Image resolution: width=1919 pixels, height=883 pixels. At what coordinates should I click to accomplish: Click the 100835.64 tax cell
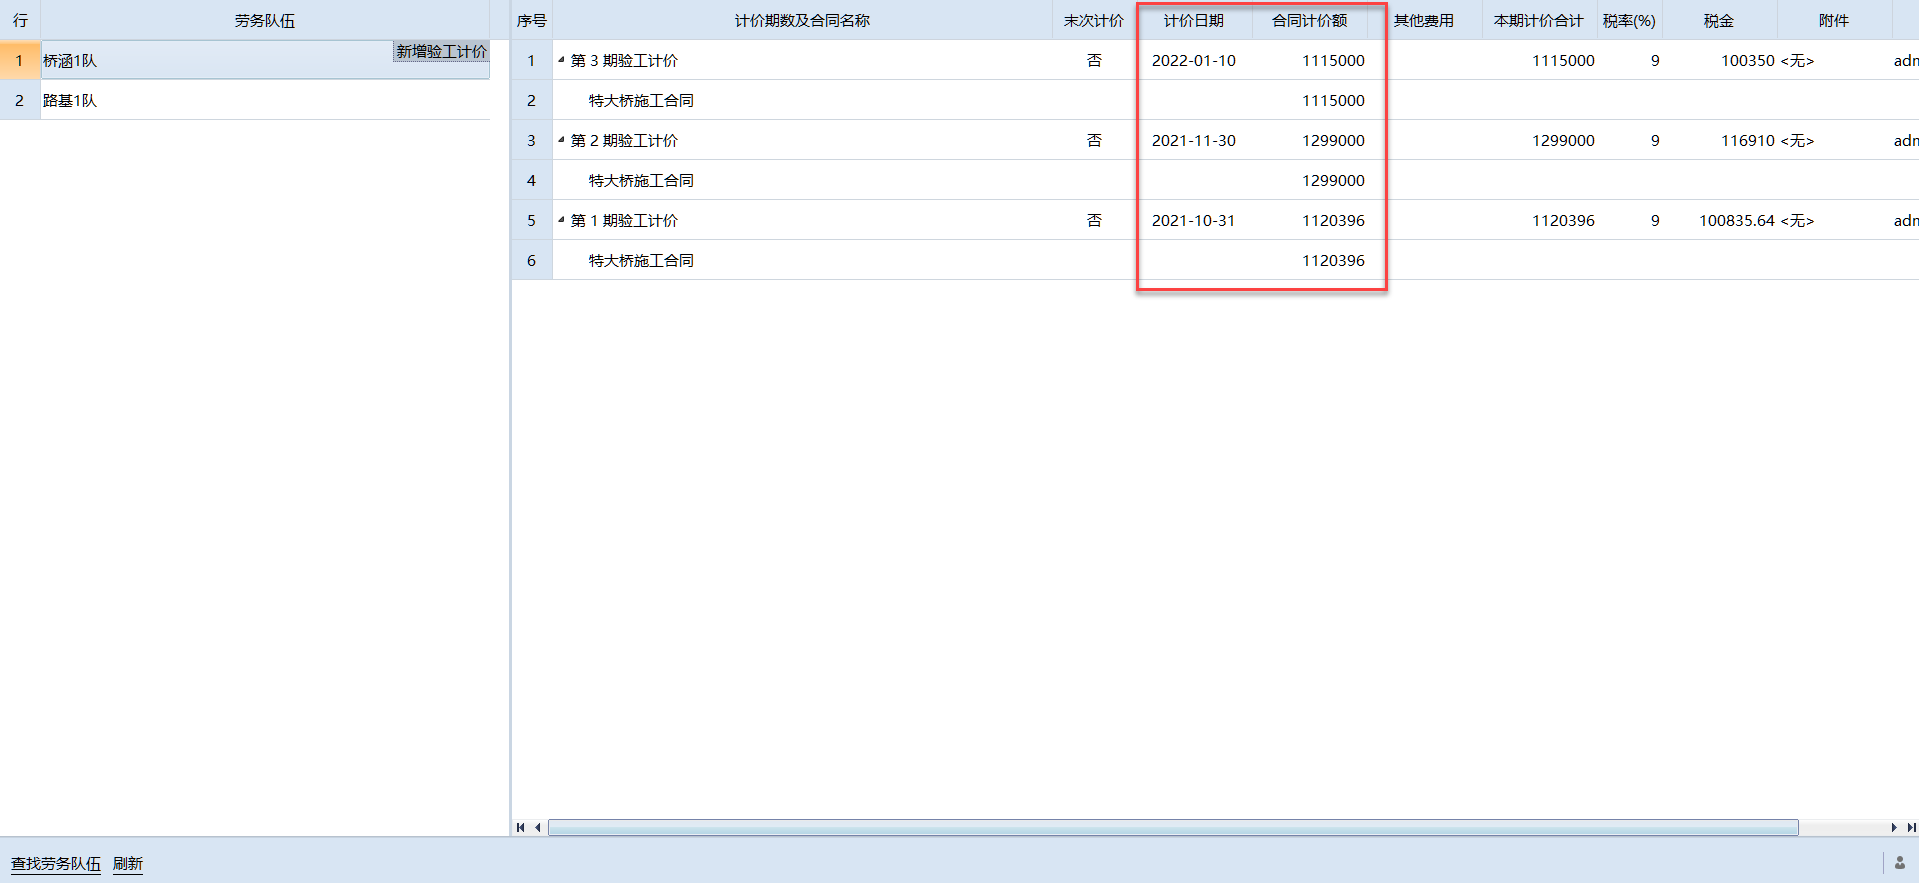[x=1736, y=221]
